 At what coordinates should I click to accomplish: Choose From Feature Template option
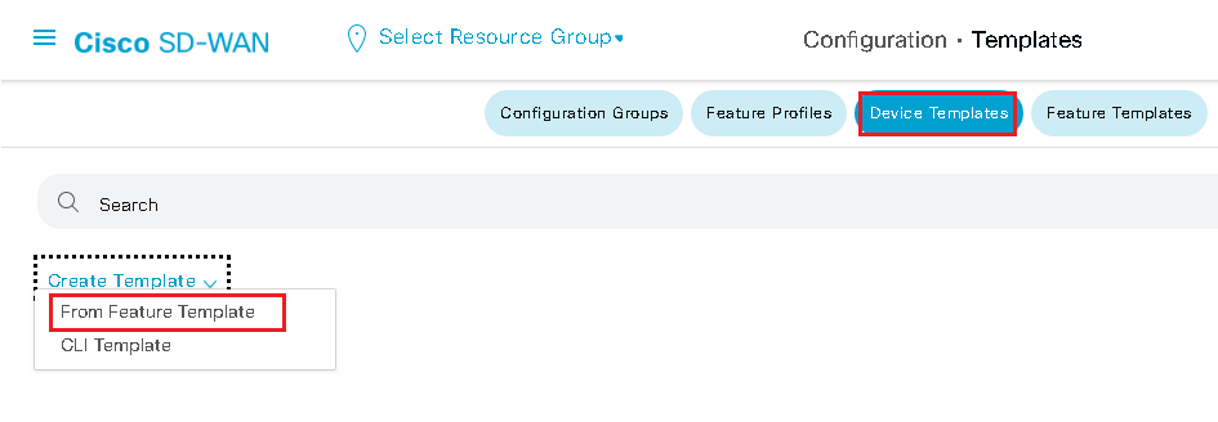(159, 312)
